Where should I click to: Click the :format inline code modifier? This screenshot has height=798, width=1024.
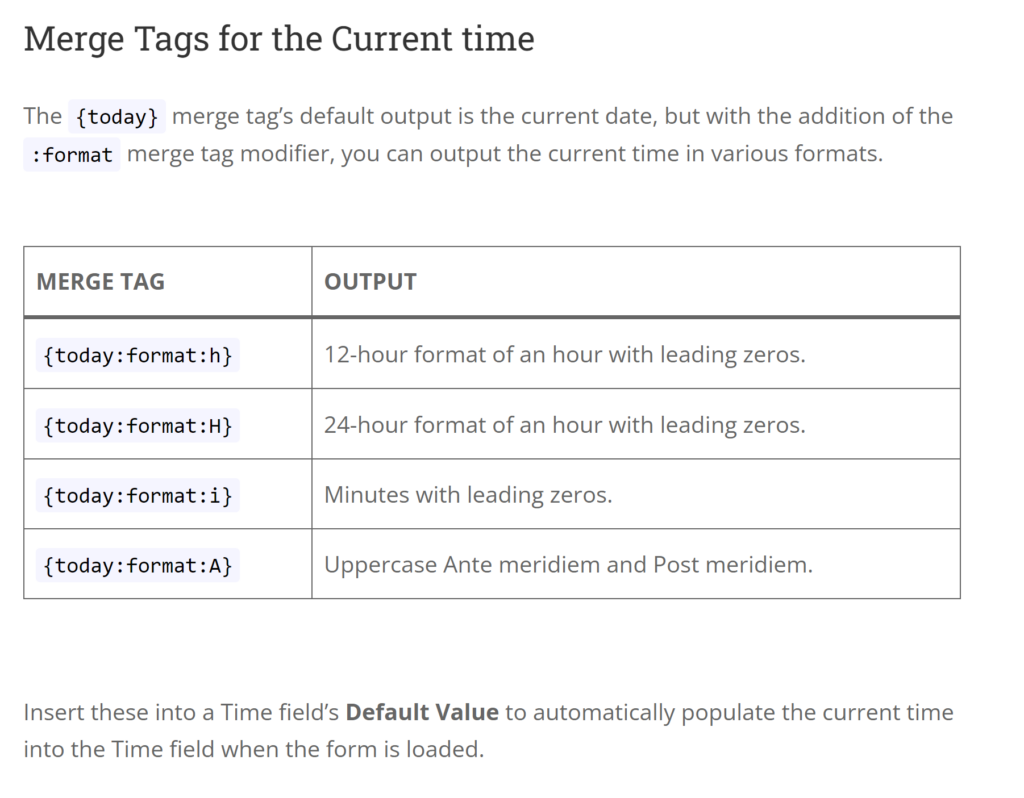(72, 156)
